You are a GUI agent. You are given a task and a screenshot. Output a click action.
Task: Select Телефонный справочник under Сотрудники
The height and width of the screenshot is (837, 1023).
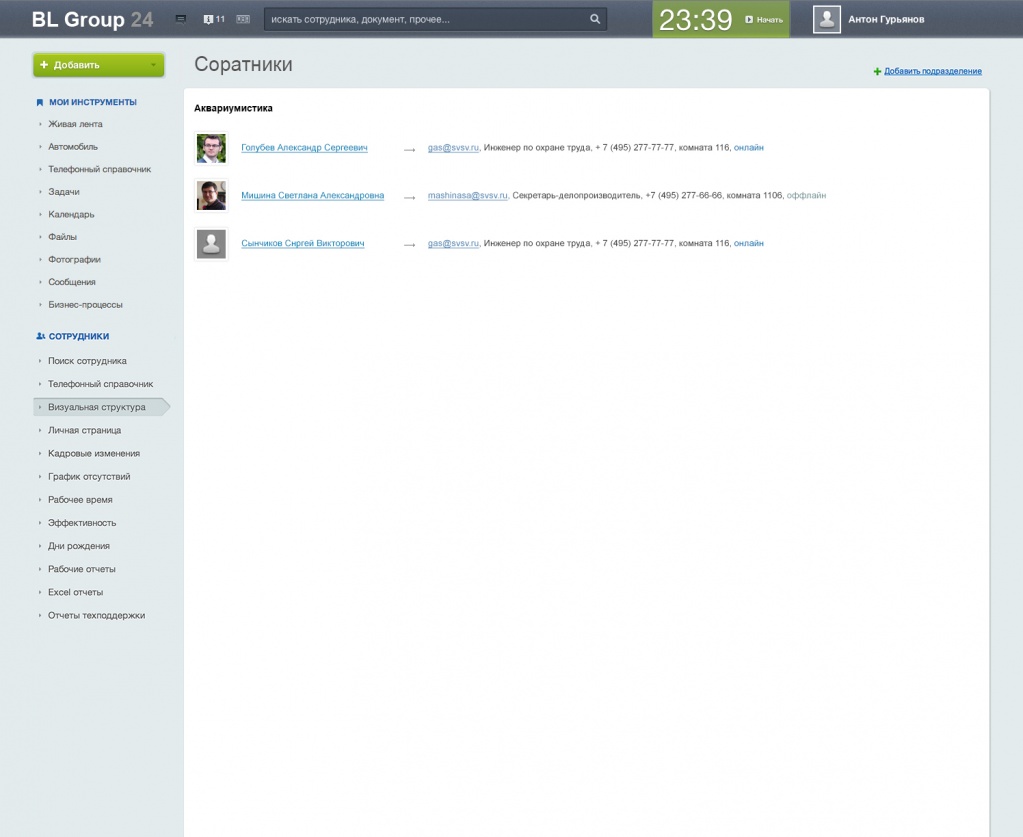tap(100, 384)
